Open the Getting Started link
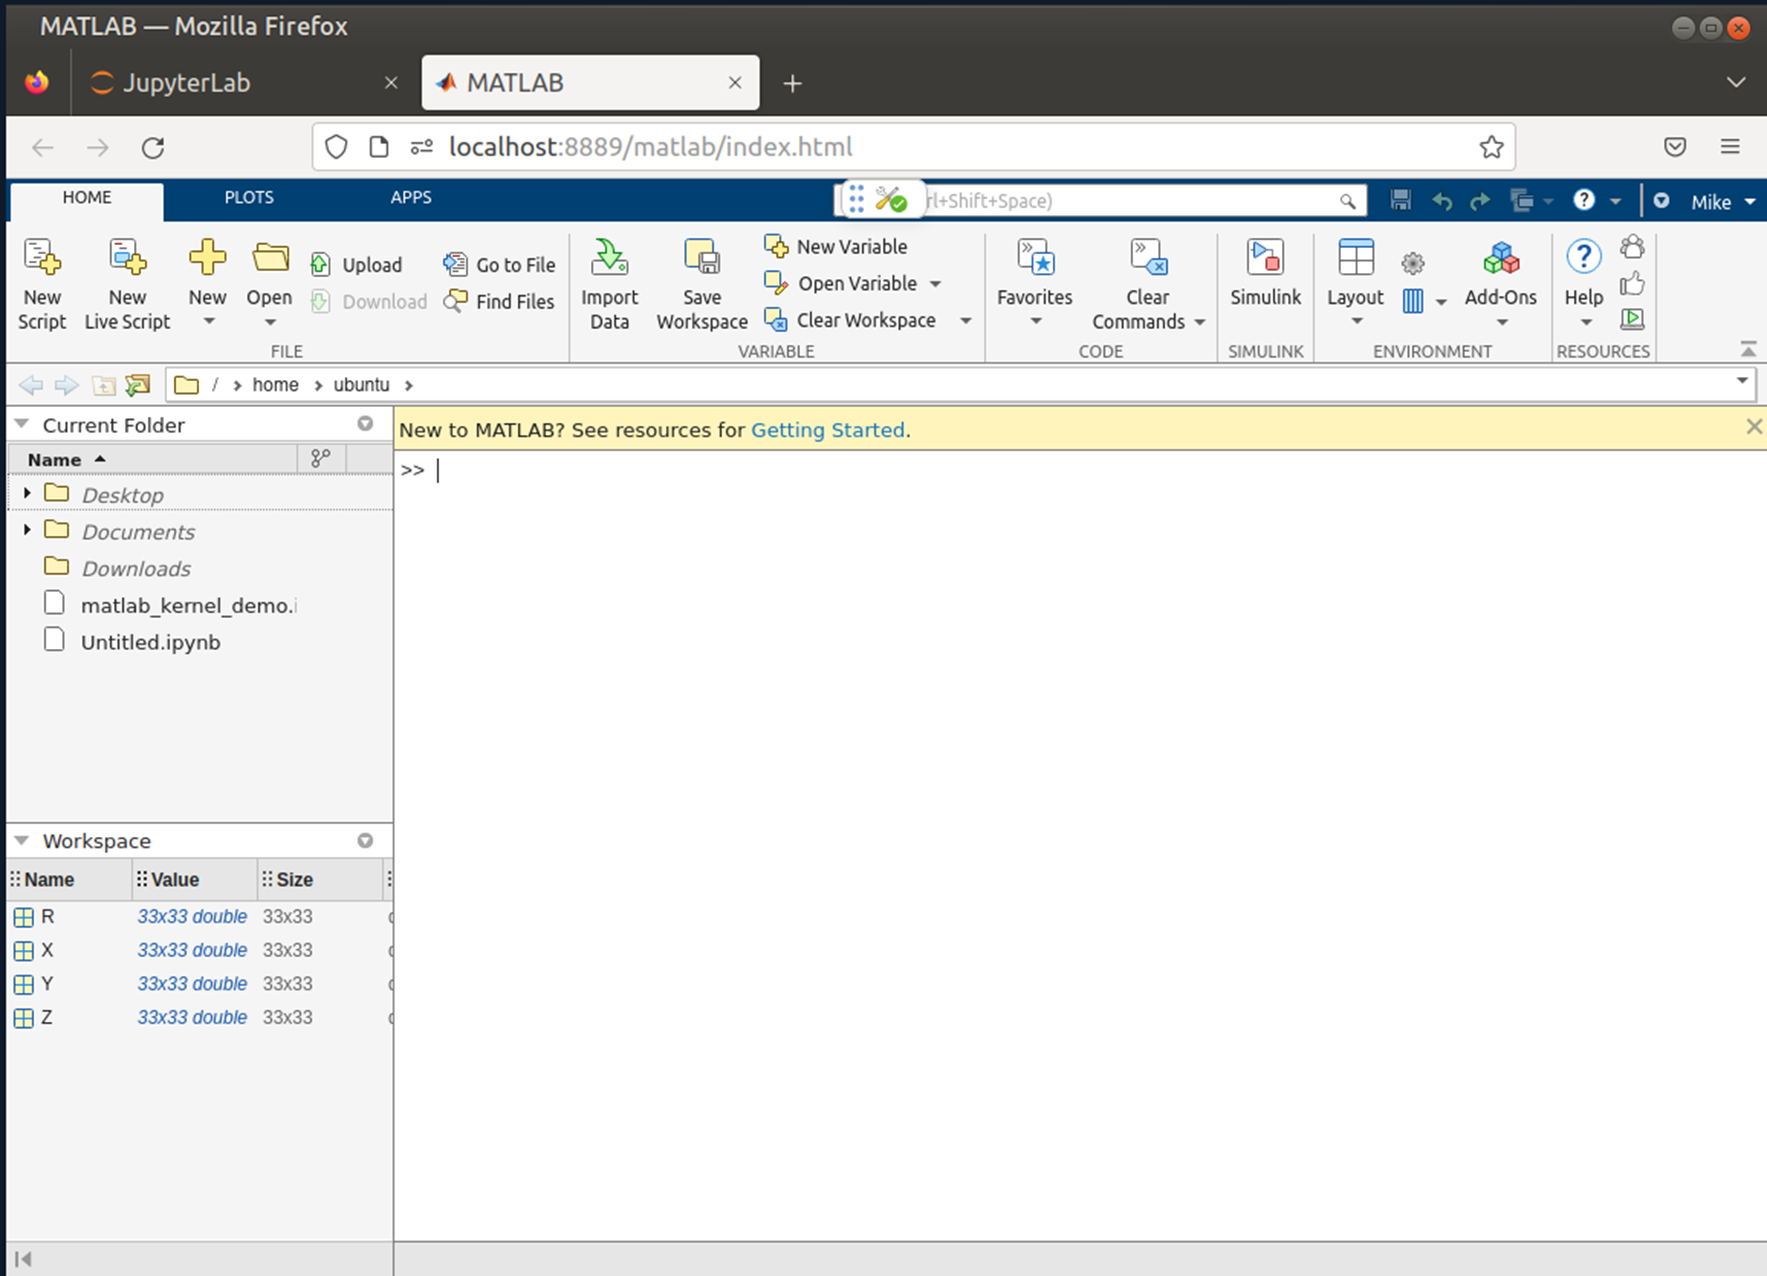Image resolution: width=1767 pixels, height=1276 pixels. (x=827, y=430)
